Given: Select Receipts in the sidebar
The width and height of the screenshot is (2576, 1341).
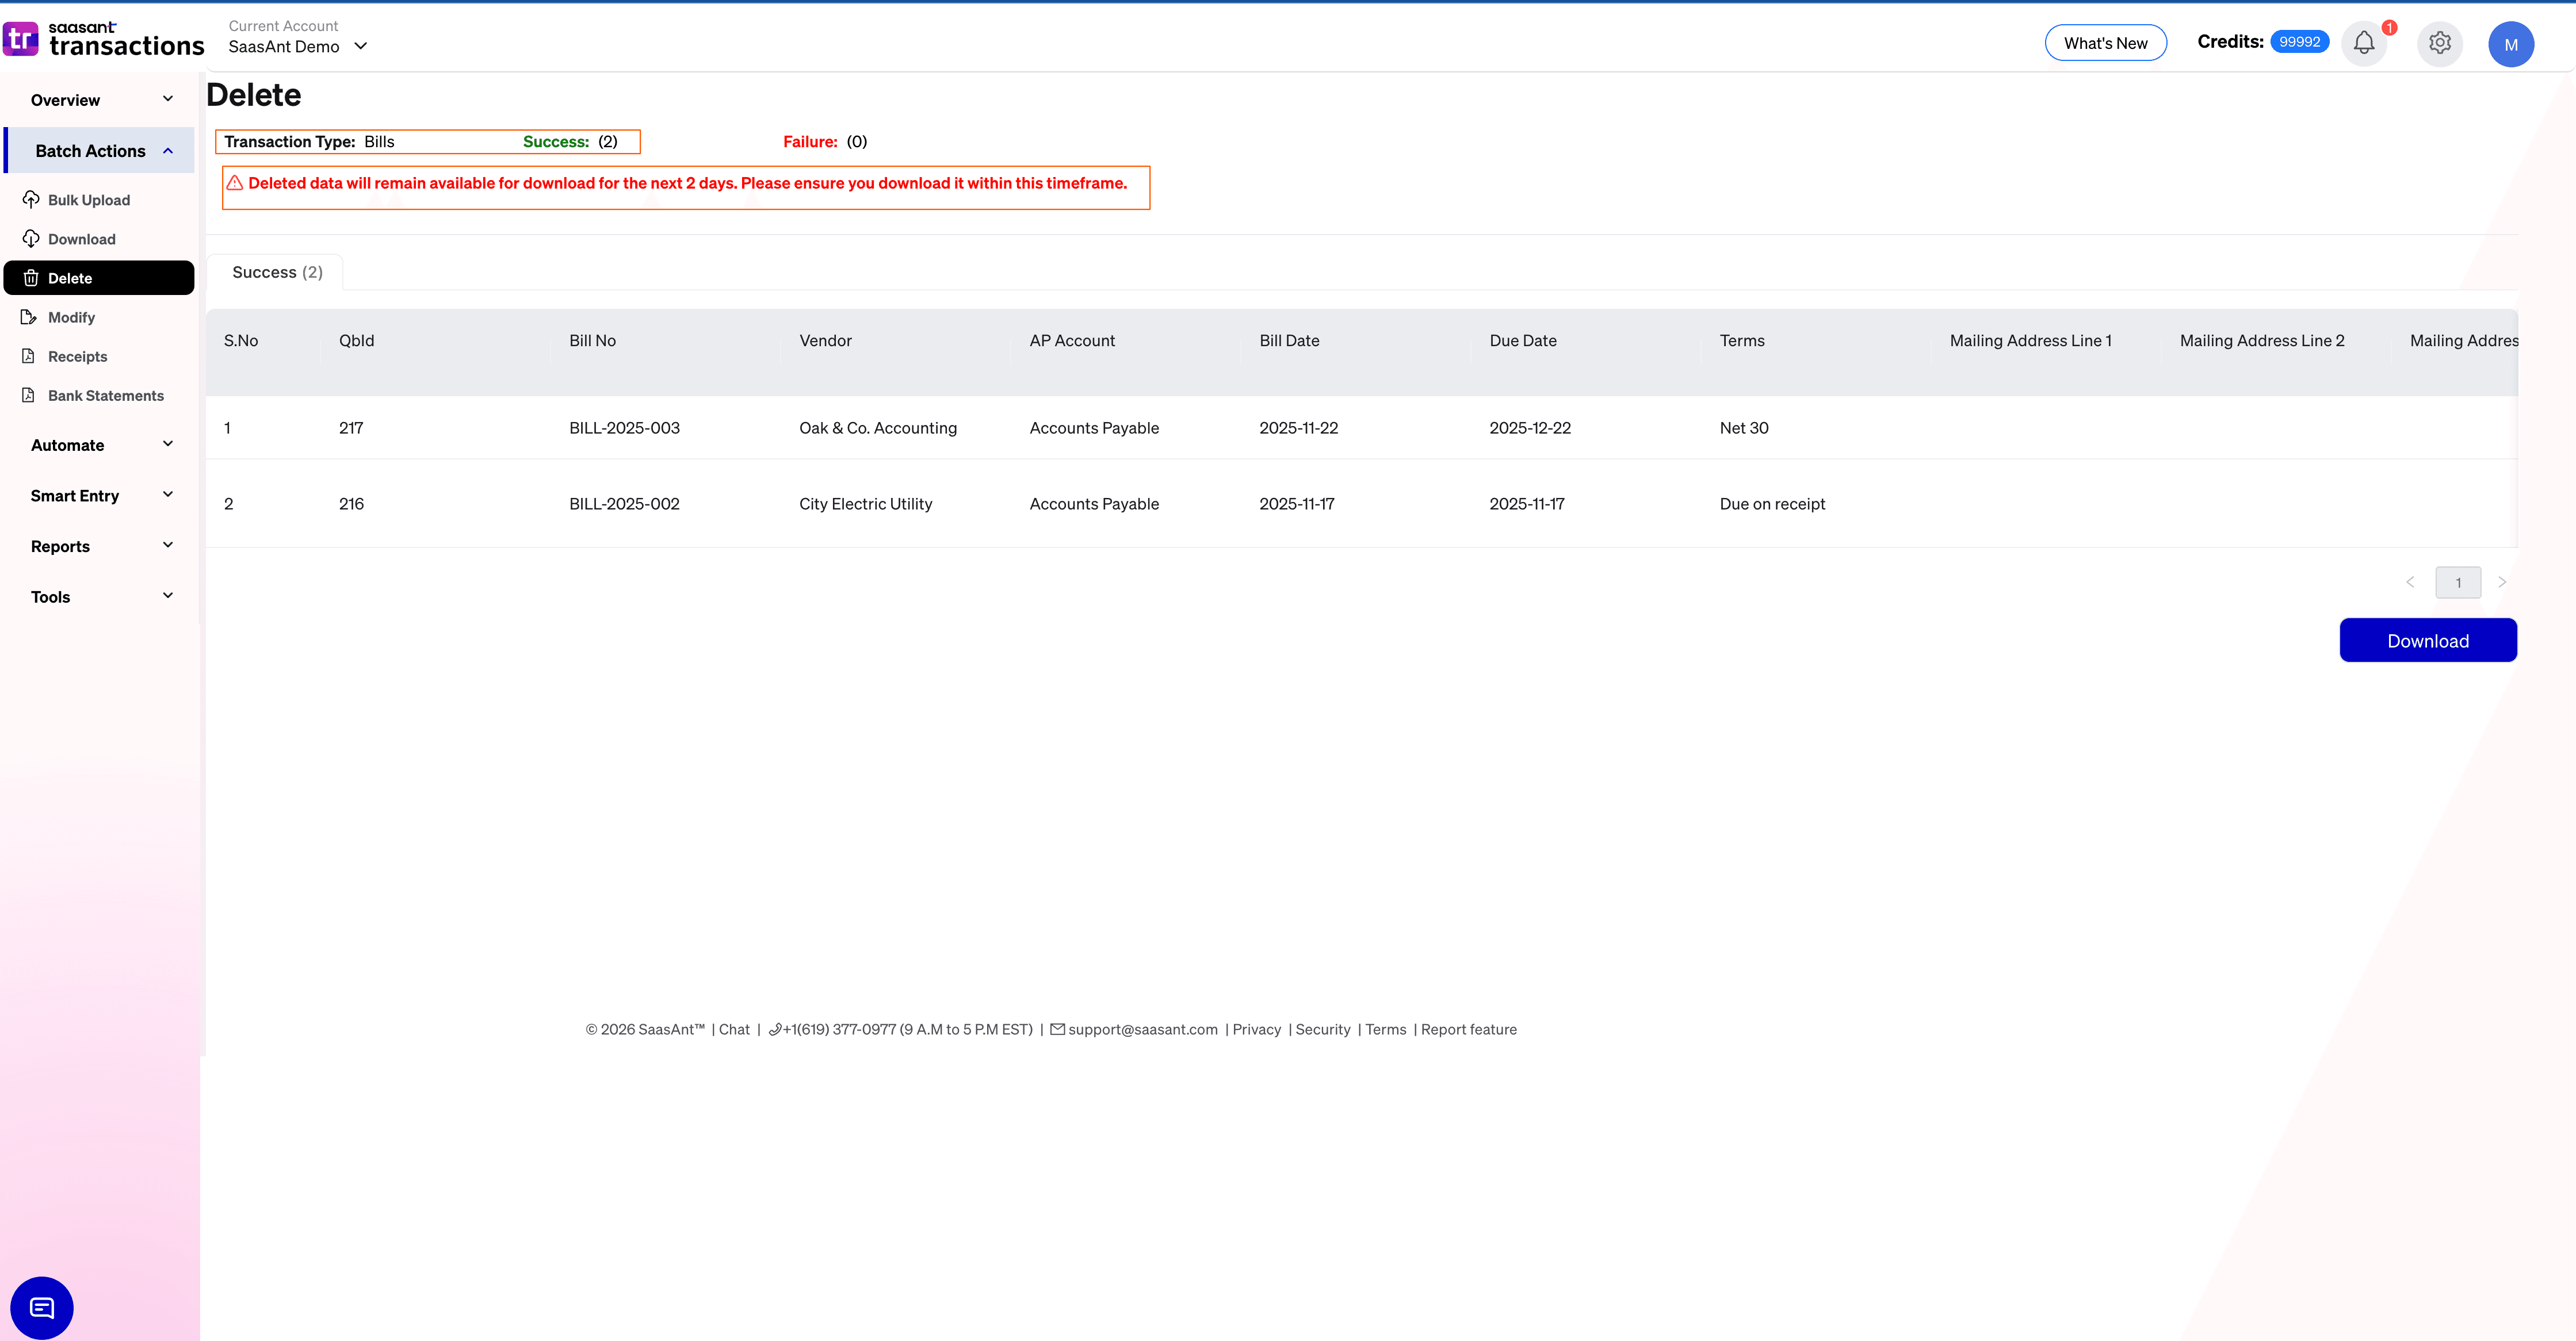Looking at the screenshot, I should click(77, 356).
